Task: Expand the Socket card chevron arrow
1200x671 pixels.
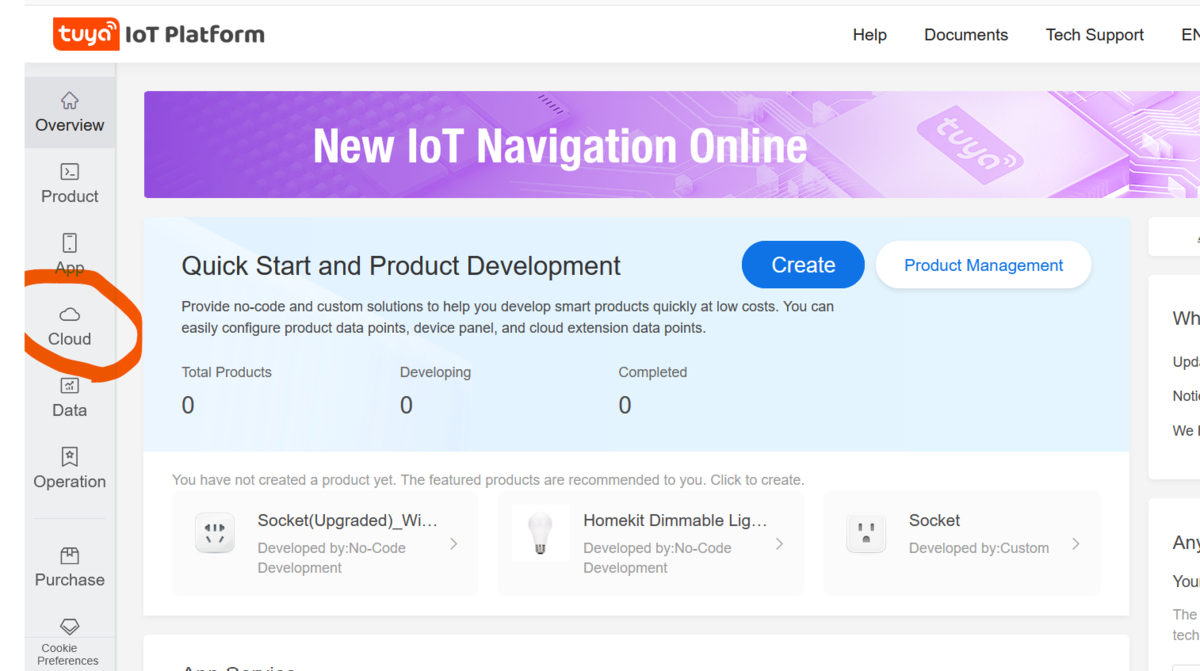Action: pyautogui.click(x=1076, y=544)
